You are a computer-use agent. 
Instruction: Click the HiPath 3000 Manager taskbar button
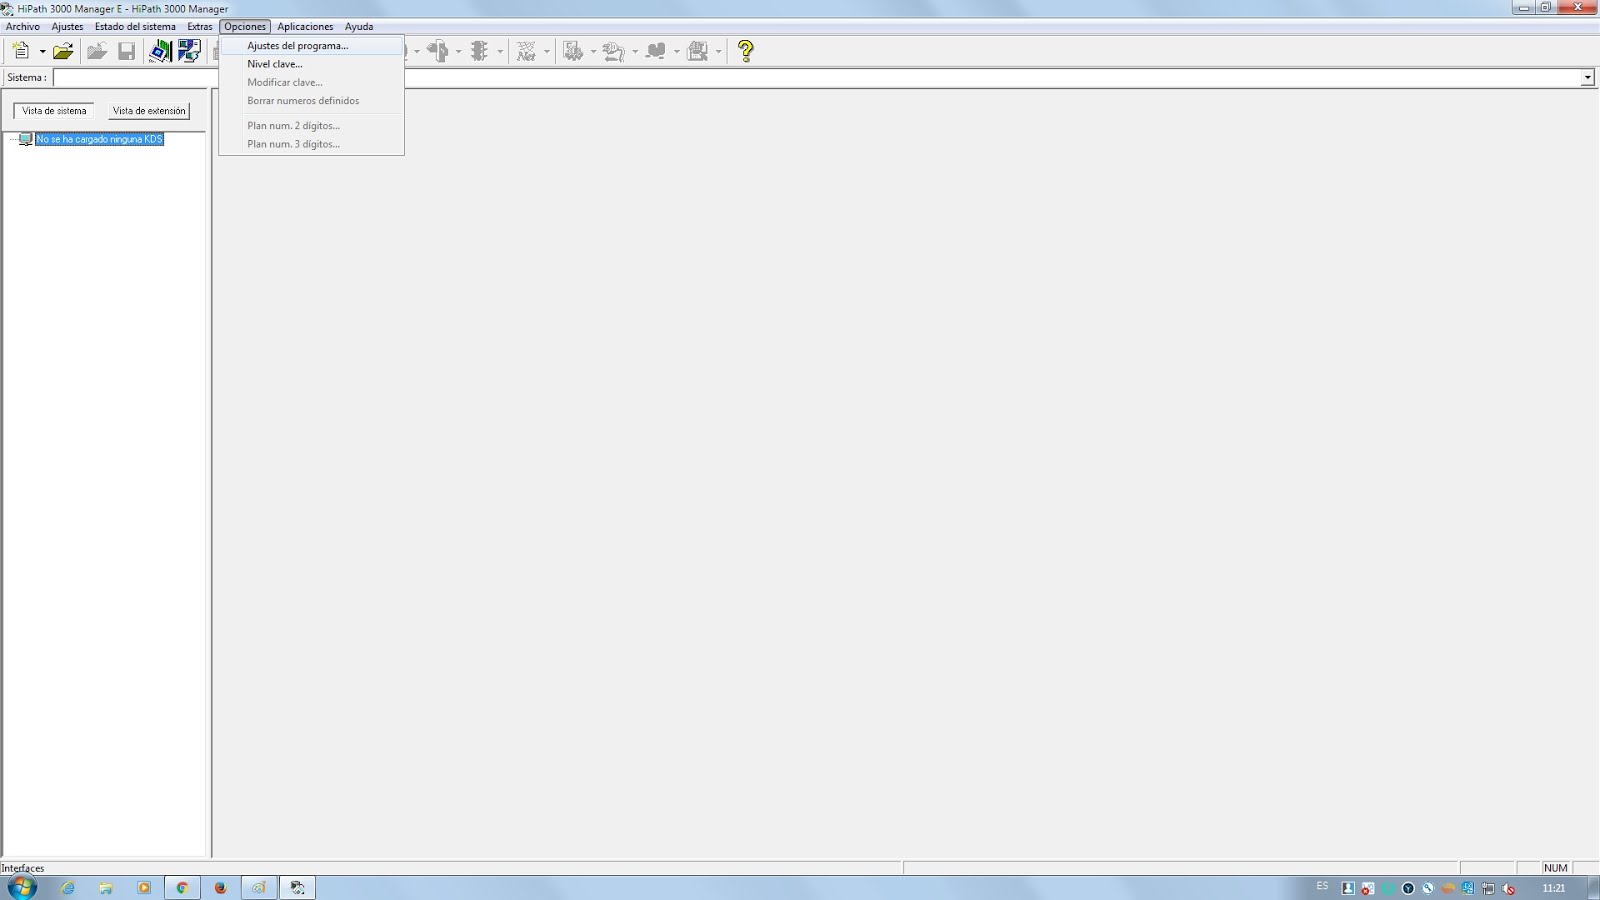click(x=297, y=888)
